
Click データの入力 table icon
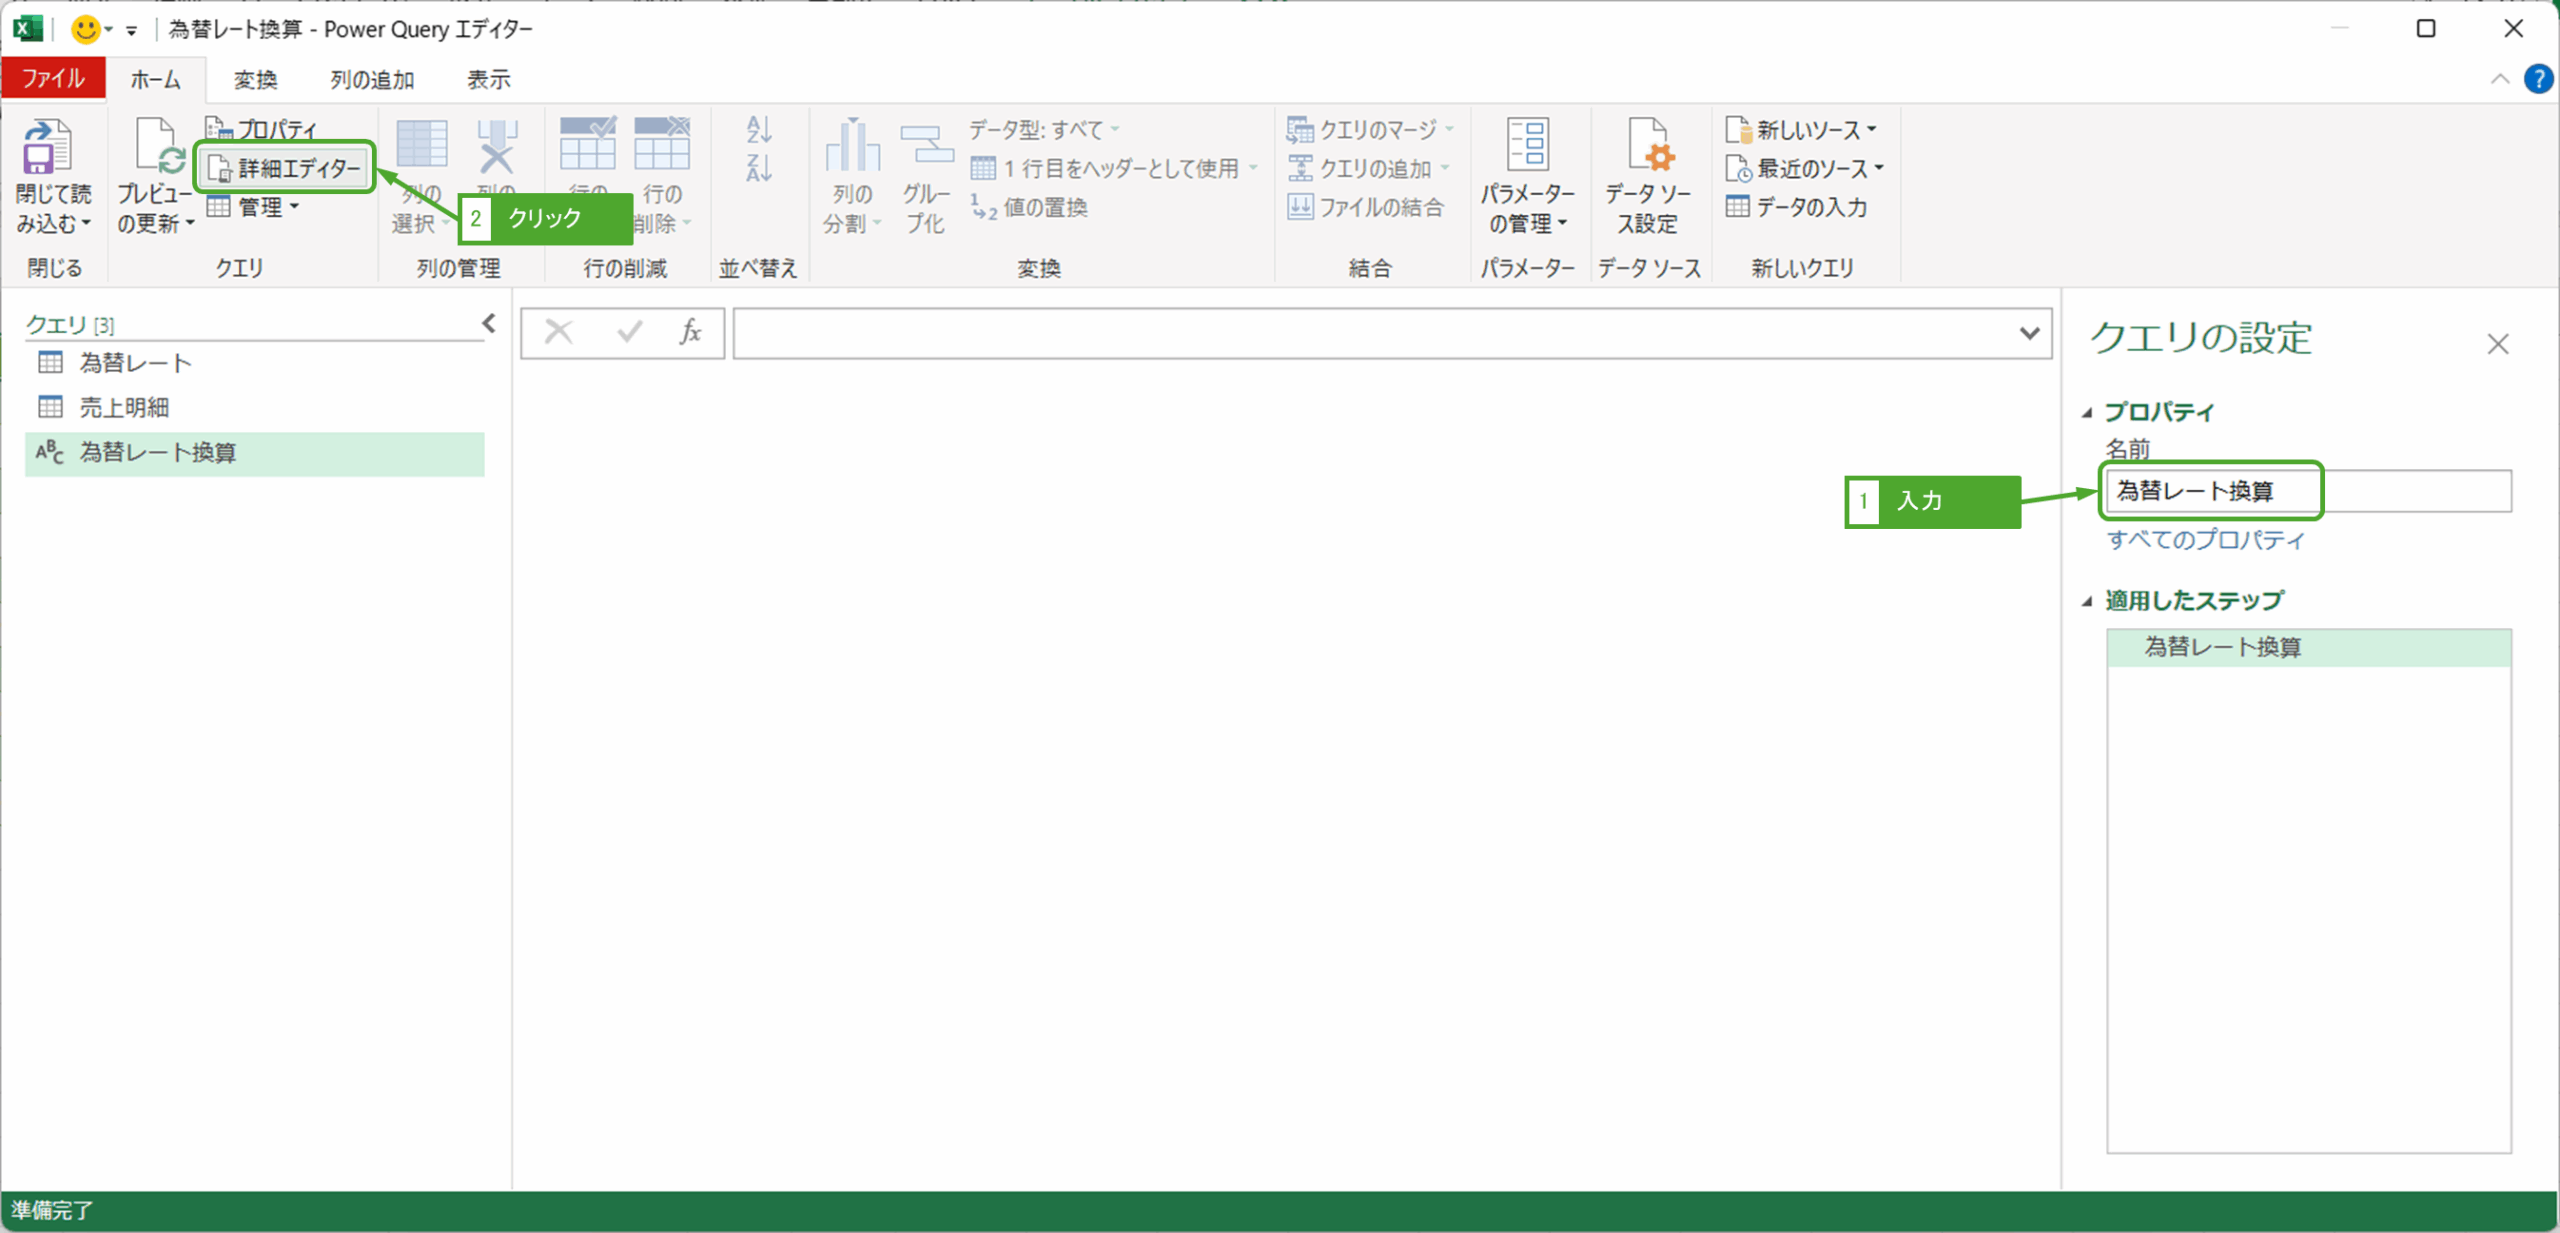1738,207
